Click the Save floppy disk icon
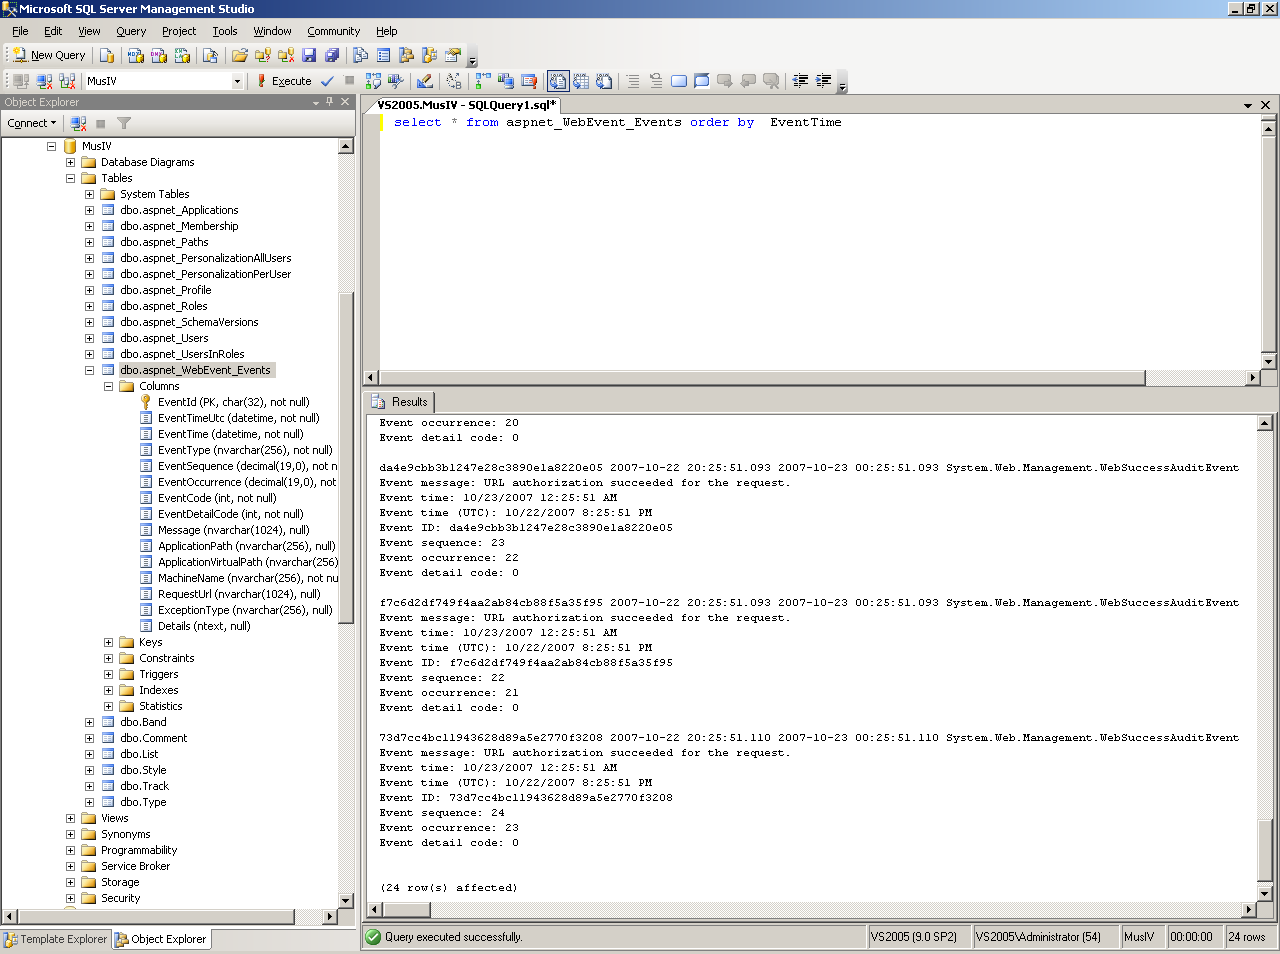This screenshot has height=954, width=1280. [x=309, y=55]
